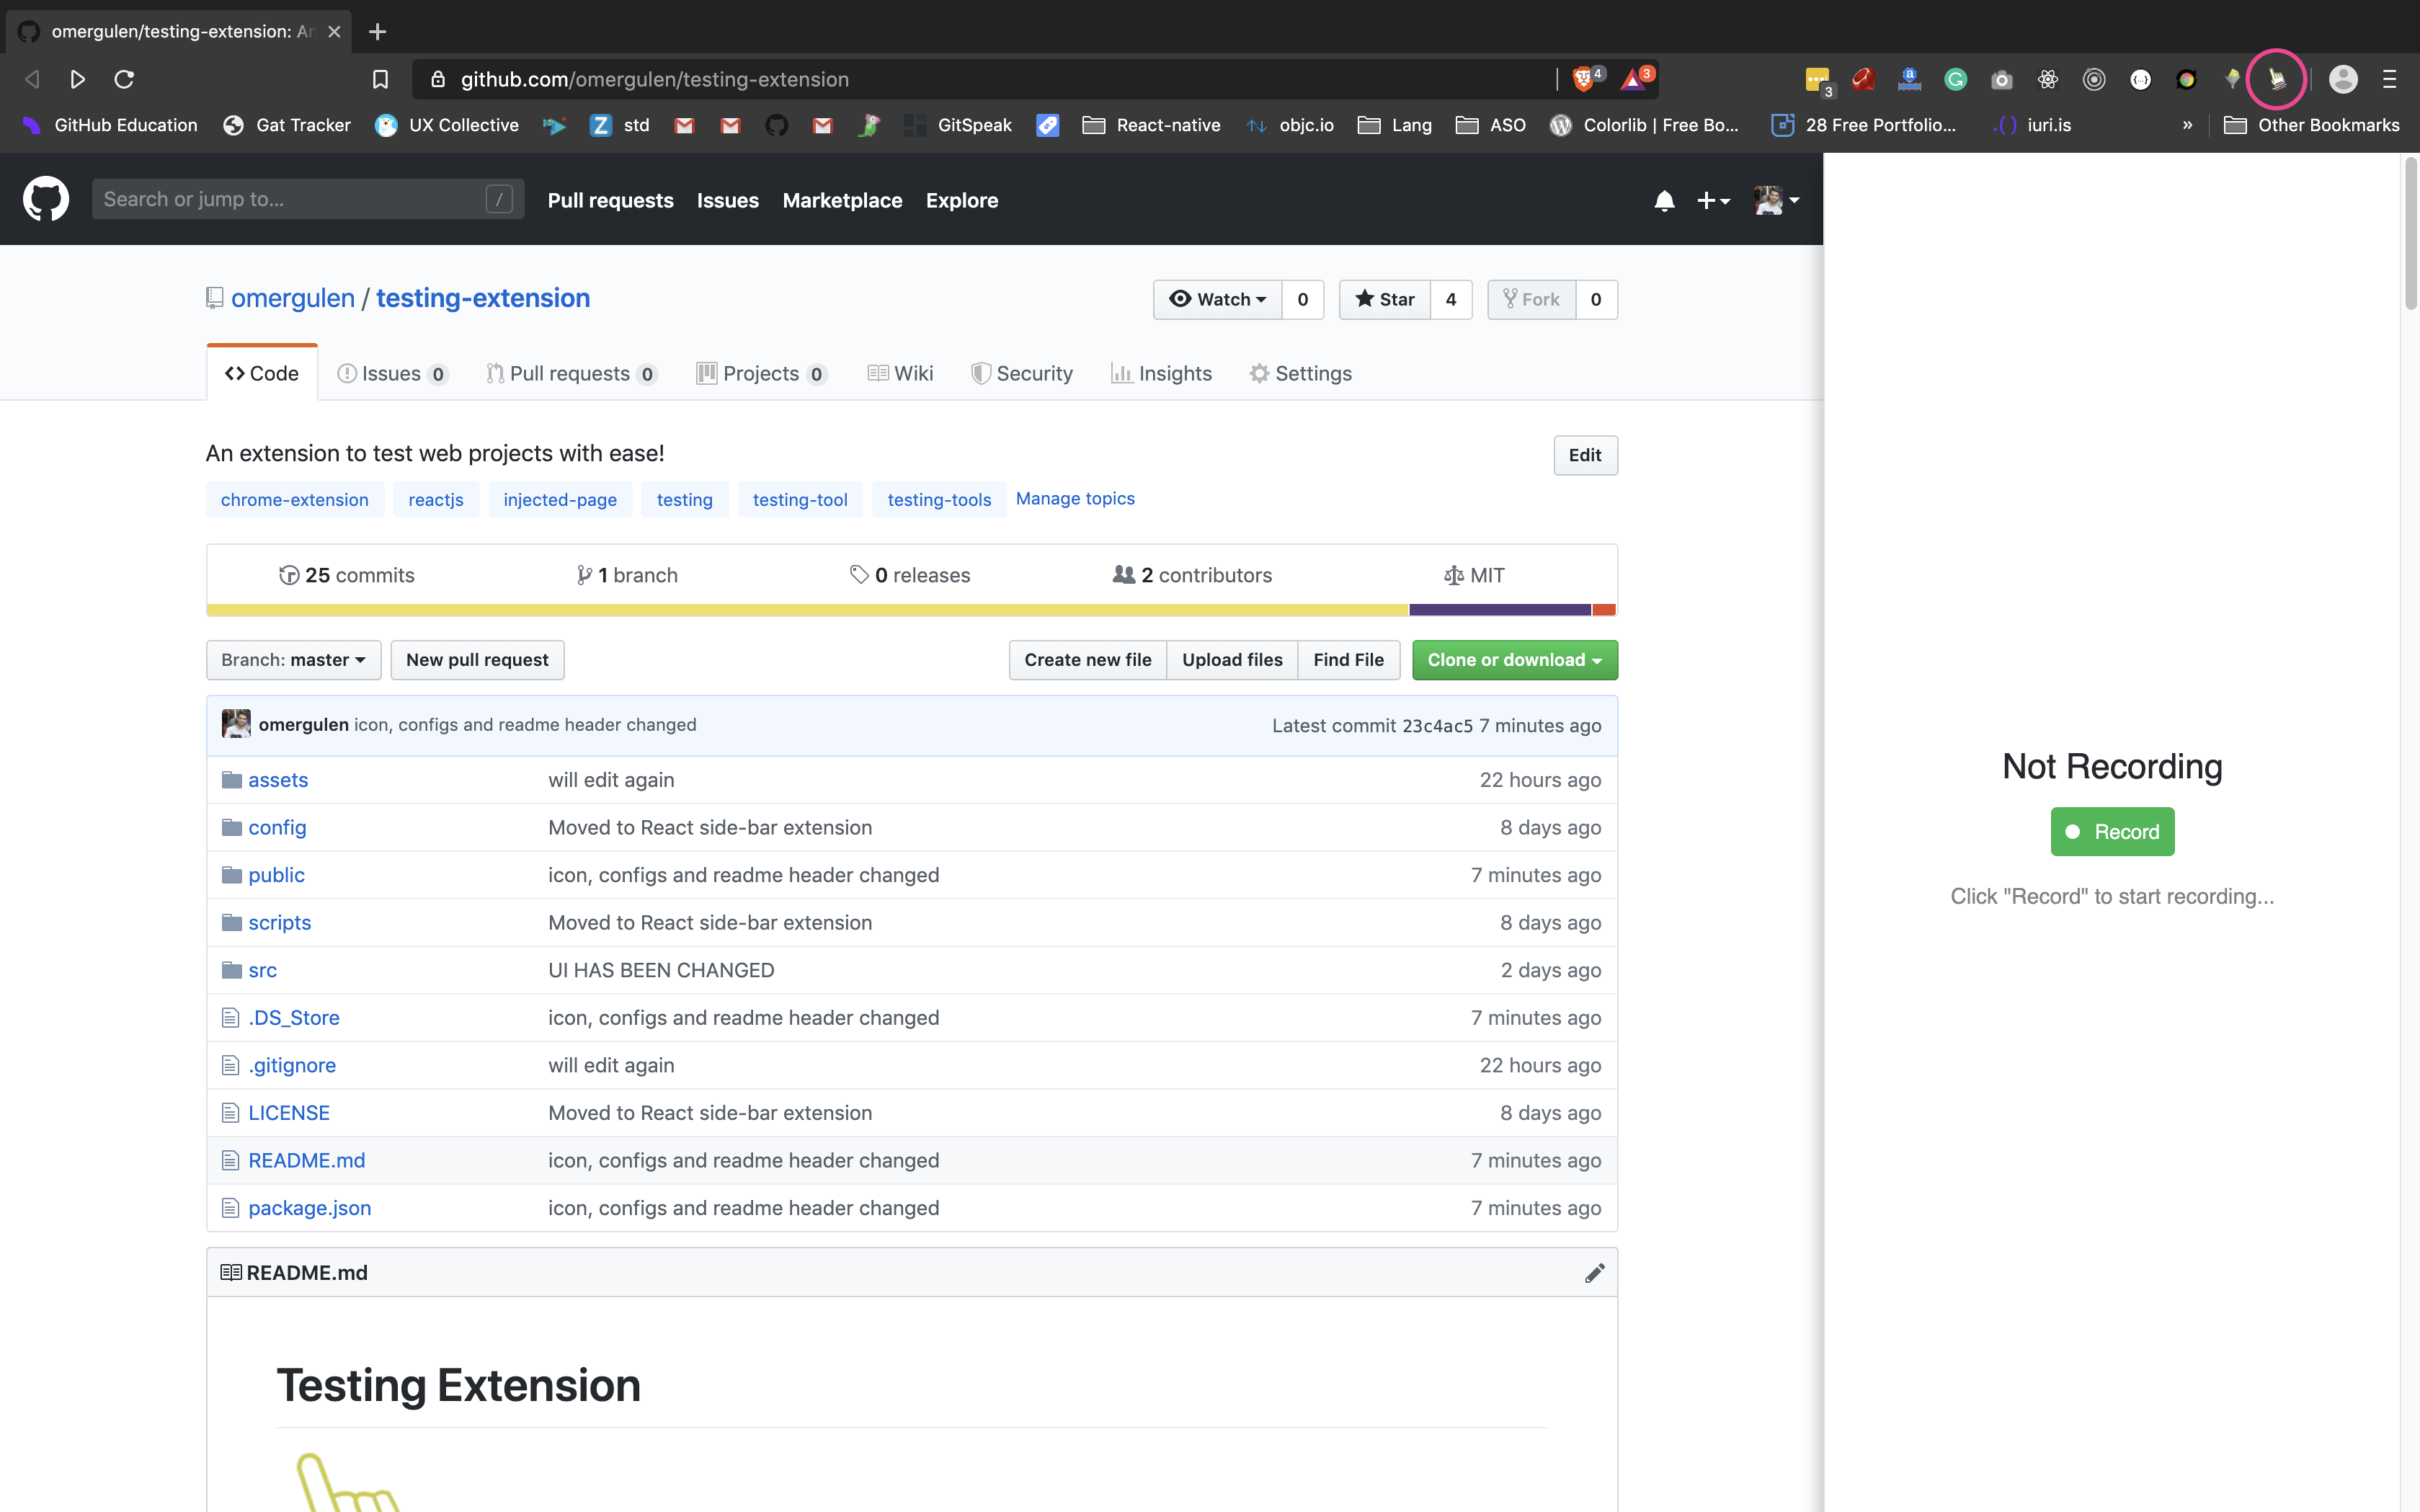Open the src folder

pos(262,970)
